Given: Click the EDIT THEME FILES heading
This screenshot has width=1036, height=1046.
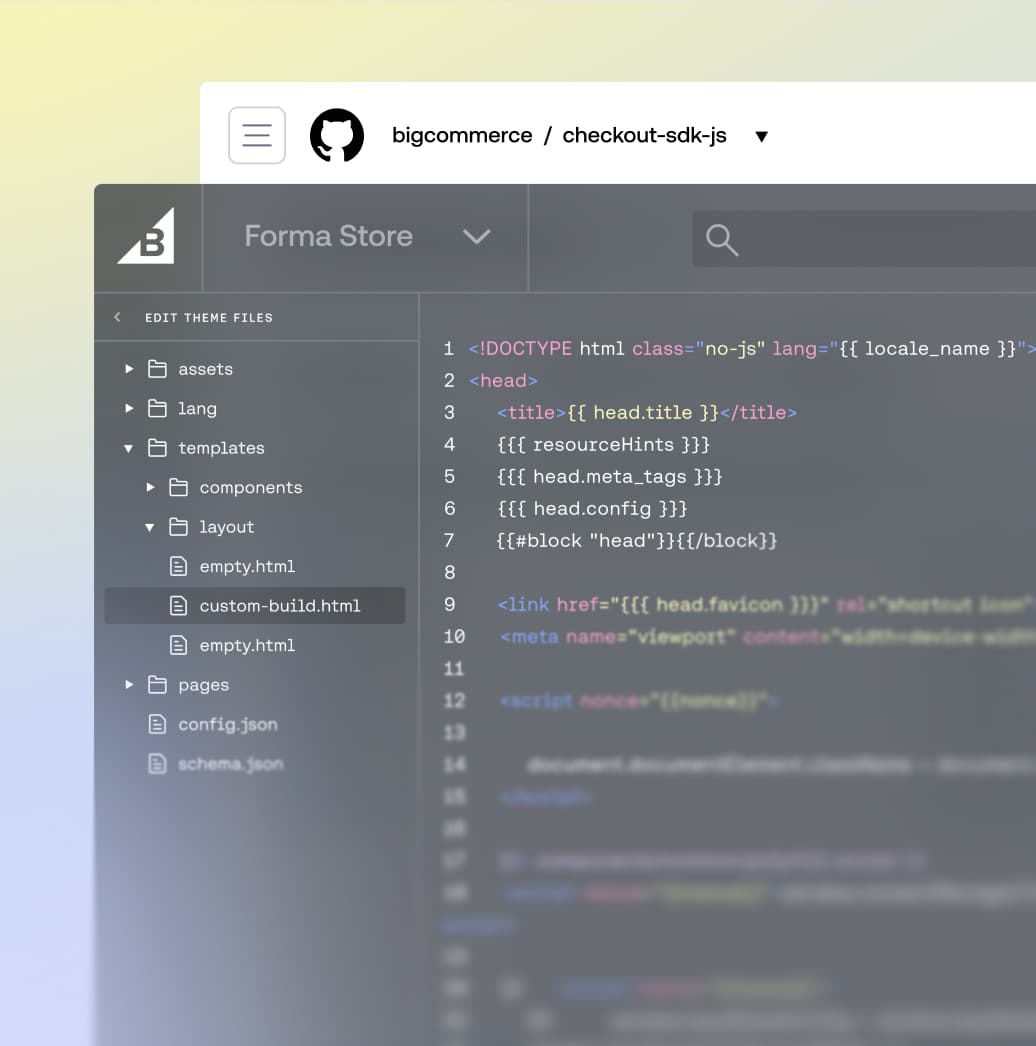Looking at the screenshot, I should [209, 318].
